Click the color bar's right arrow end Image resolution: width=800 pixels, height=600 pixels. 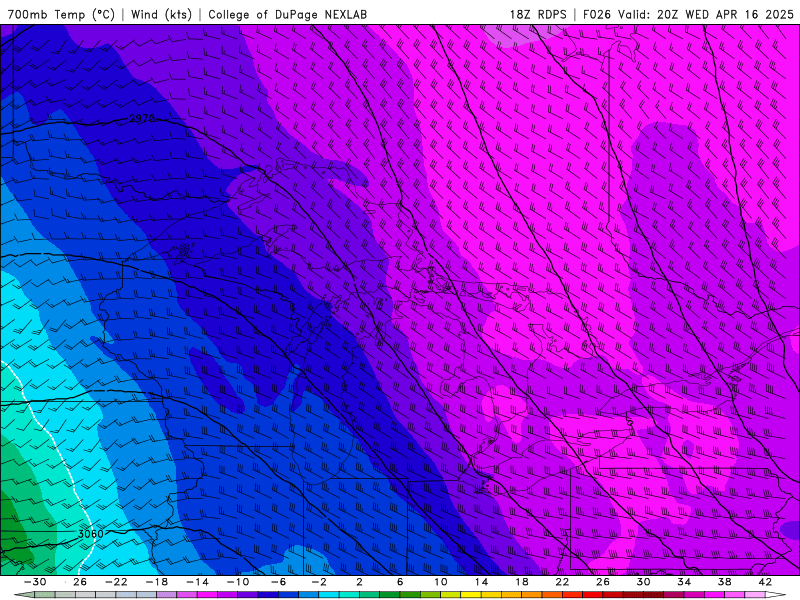[776, 595]
